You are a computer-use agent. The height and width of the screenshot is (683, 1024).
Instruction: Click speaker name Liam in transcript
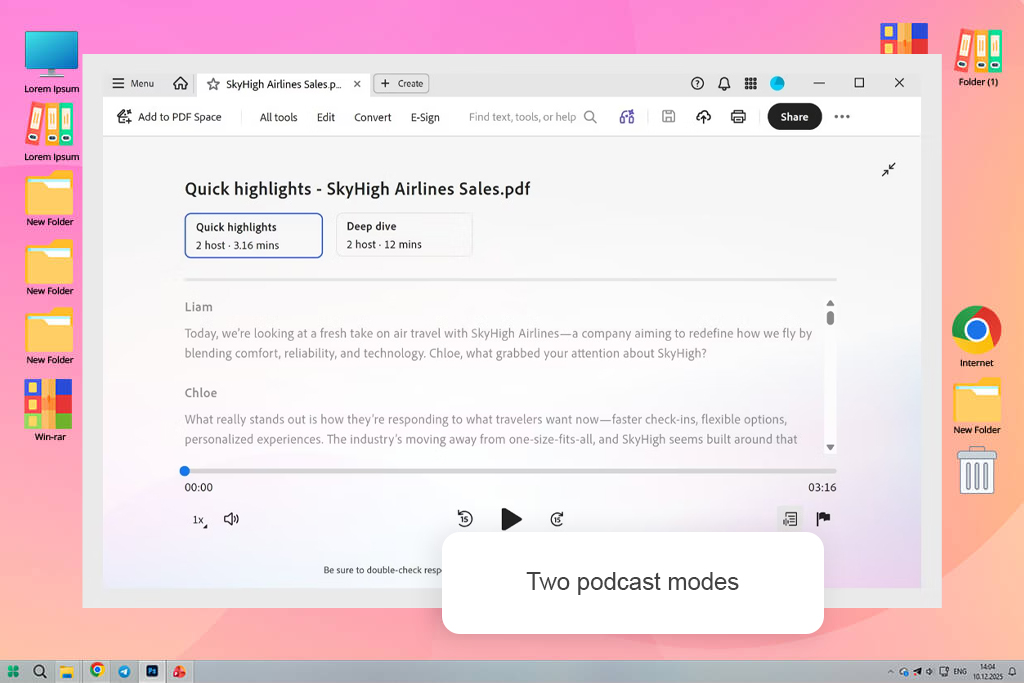pyautogui.click(x=199, y=307)
